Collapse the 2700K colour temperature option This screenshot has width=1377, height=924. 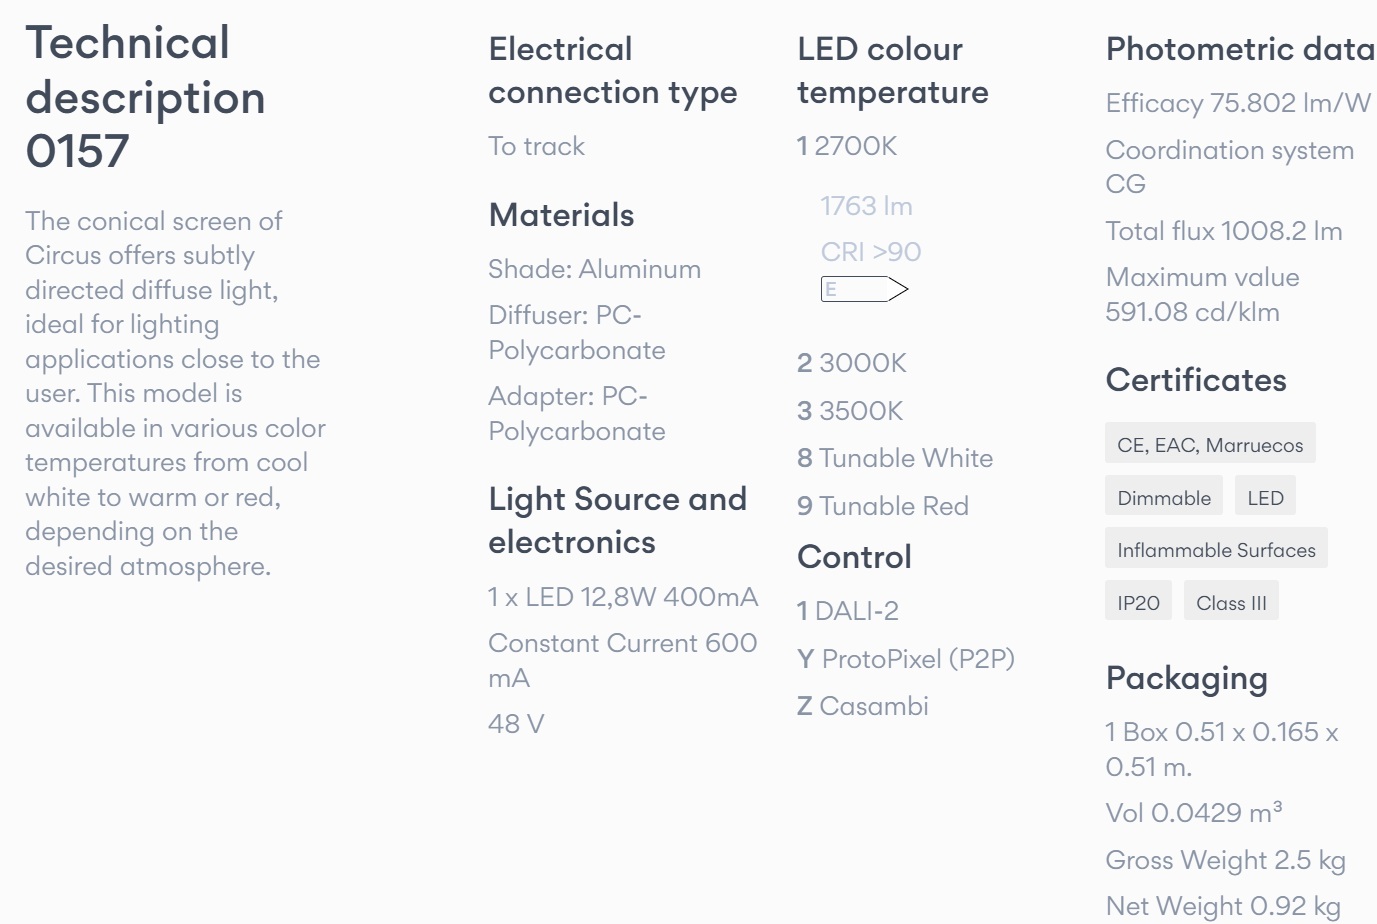(x=847, y=146)
